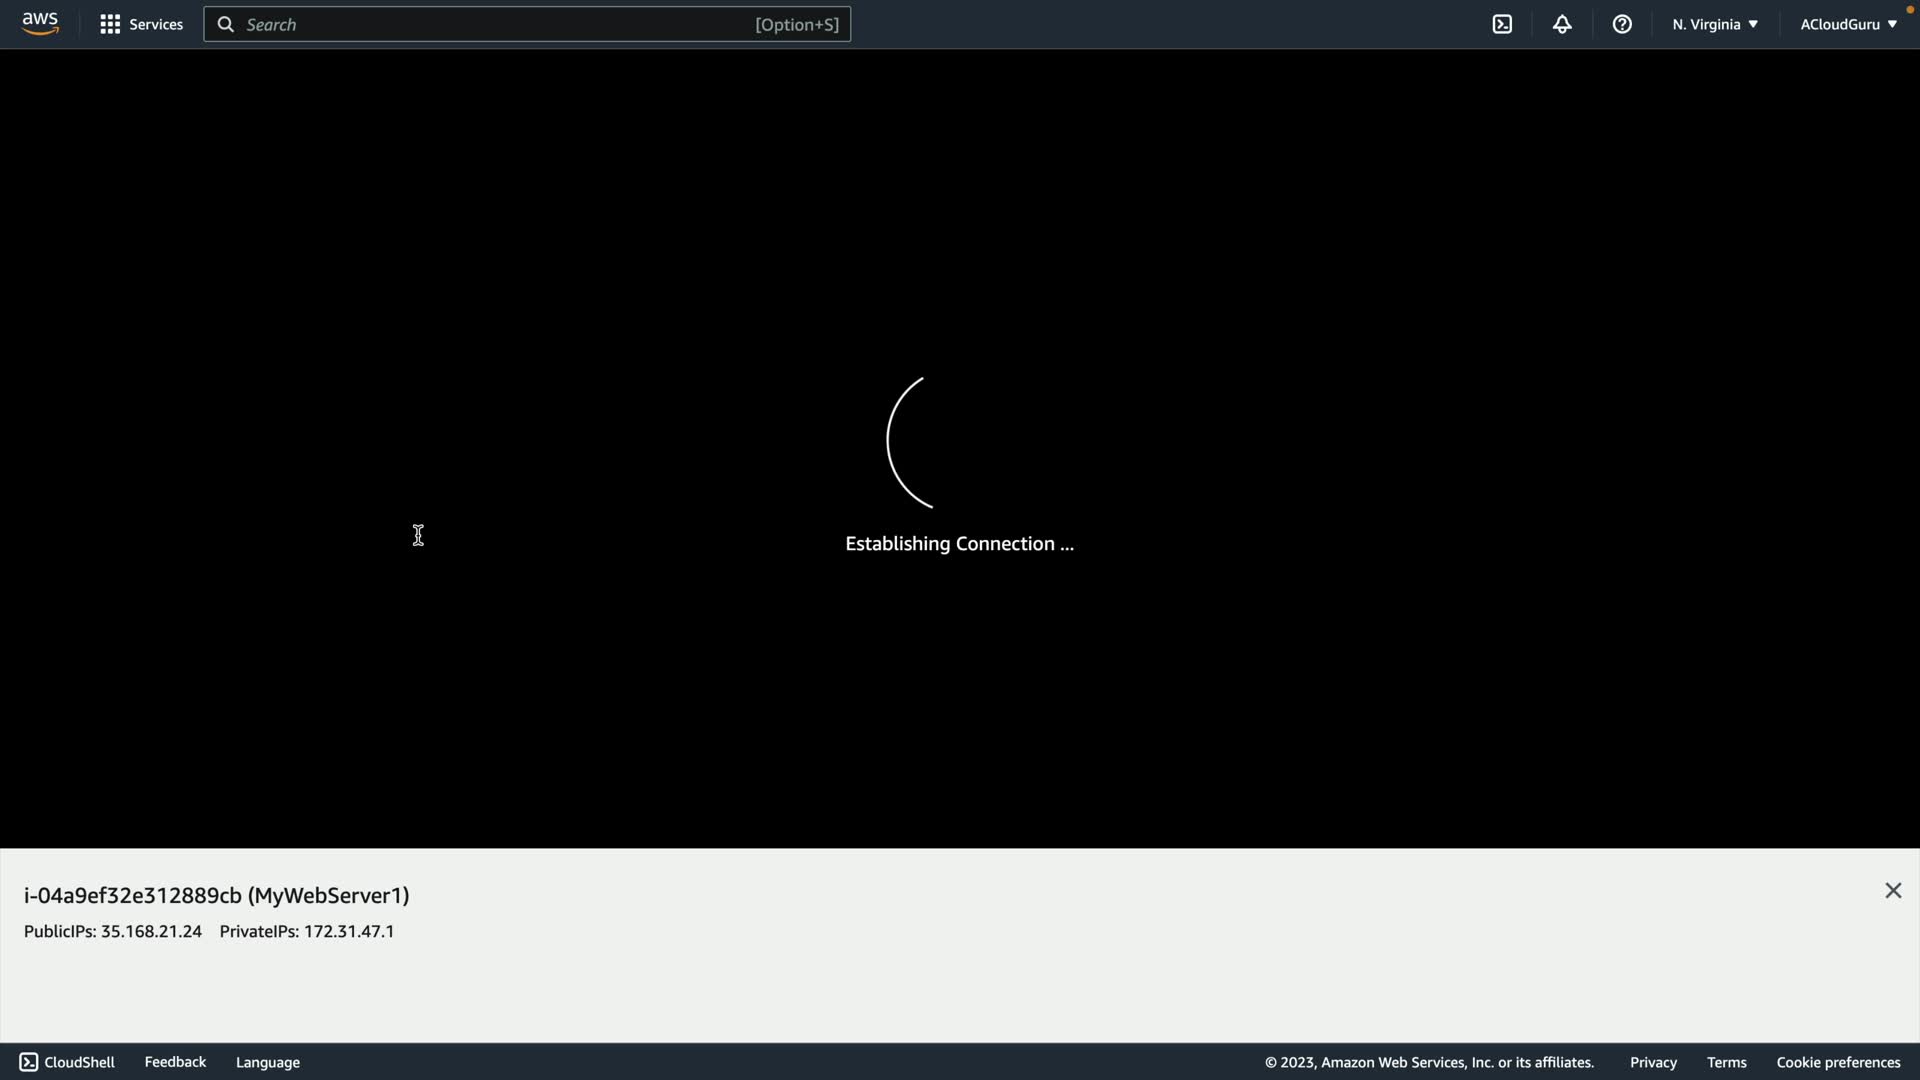Open the Privacy link
Image resolution: width=1920 pixels, height=1080 pixels.
(x=1653, y=1062)
